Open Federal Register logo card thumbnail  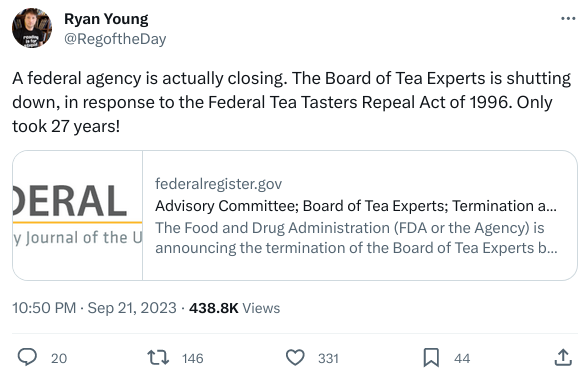pos(78,215)
